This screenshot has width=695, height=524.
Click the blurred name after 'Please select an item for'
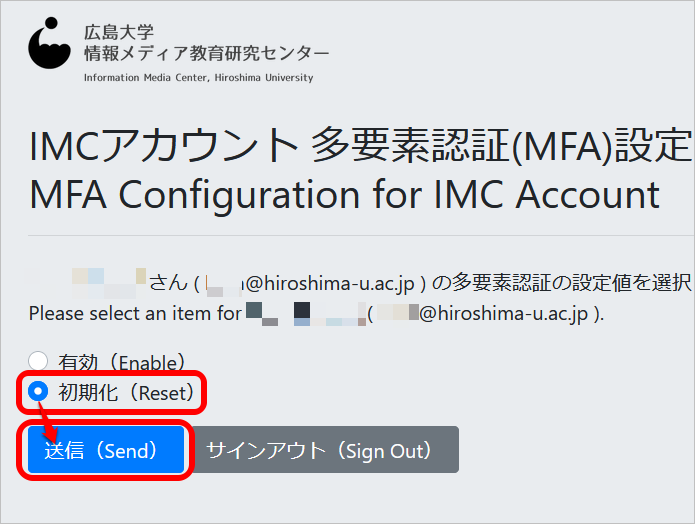[x=306, y=314]
